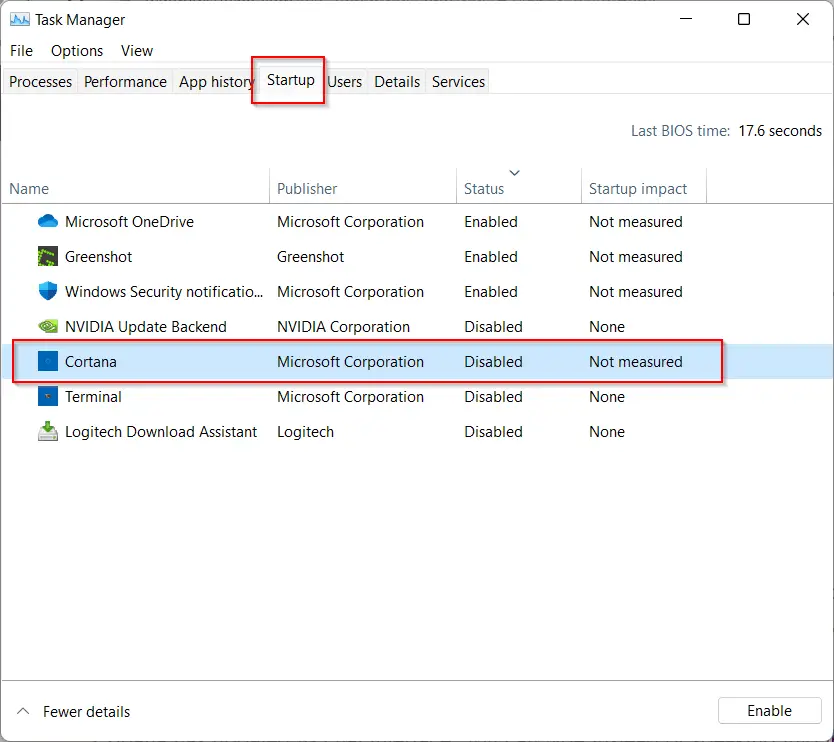
Task: Click the Greenshot app icon
Action: 48,256
